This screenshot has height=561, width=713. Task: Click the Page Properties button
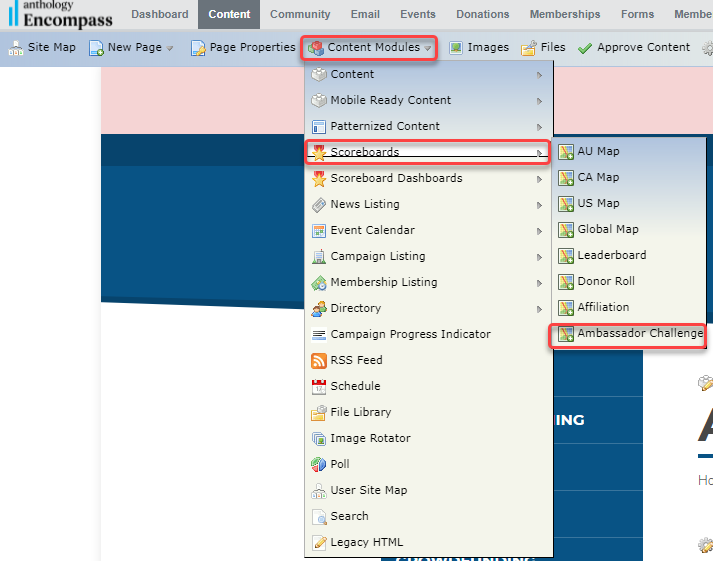(x=243, y=47)
